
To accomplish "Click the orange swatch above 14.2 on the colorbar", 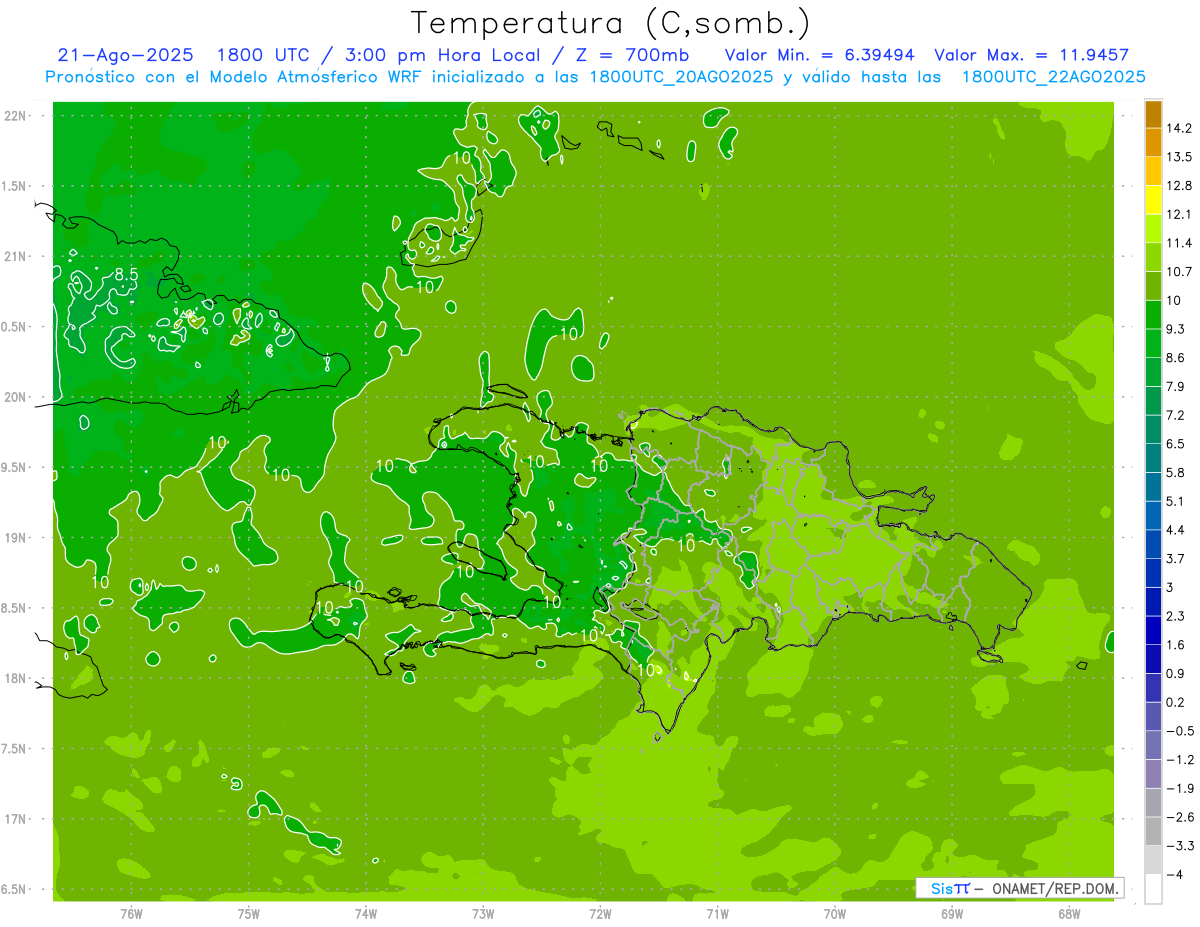I will pyautogui.click(x=1153, y=114).
